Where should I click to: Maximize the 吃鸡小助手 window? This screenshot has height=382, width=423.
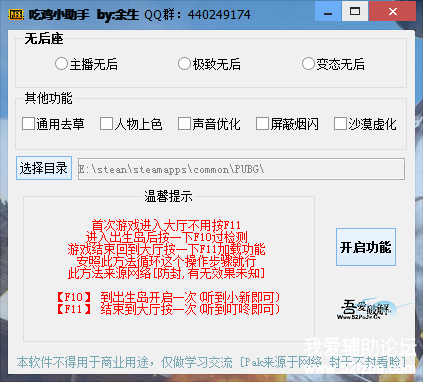coord(355,11)
